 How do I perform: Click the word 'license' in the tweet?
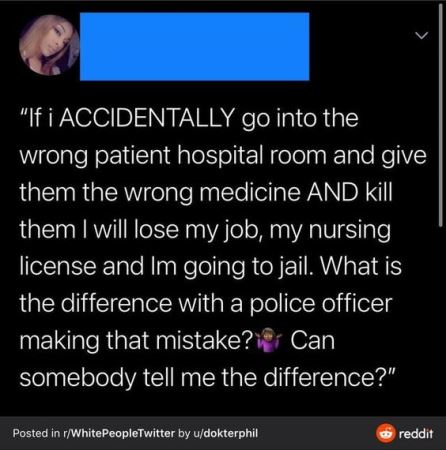click(x=58, y=267)
